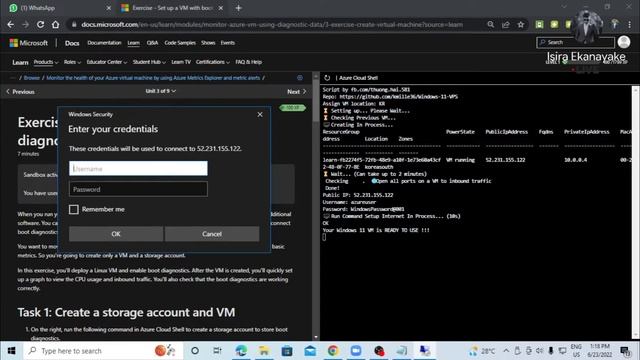Close the Windows Security dialog with X
Viewport: 640px width, 360px height.
click(x=260, y=114)
